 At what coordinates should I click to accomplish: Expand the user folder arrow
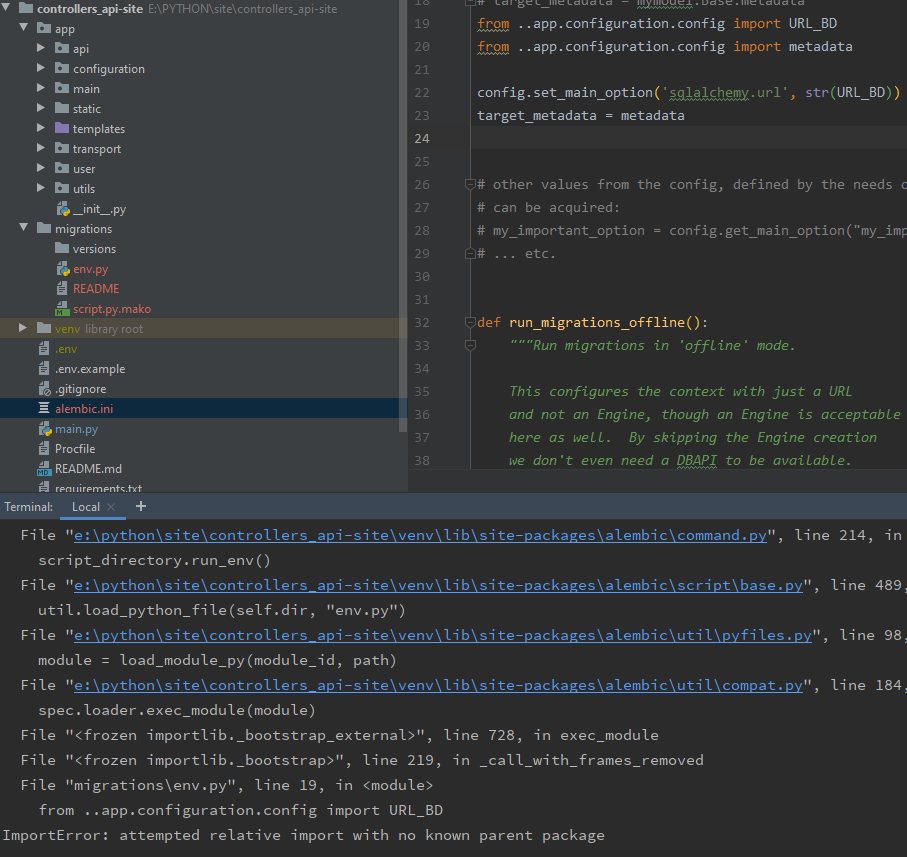pyautogui.click(x=41, y=168)
